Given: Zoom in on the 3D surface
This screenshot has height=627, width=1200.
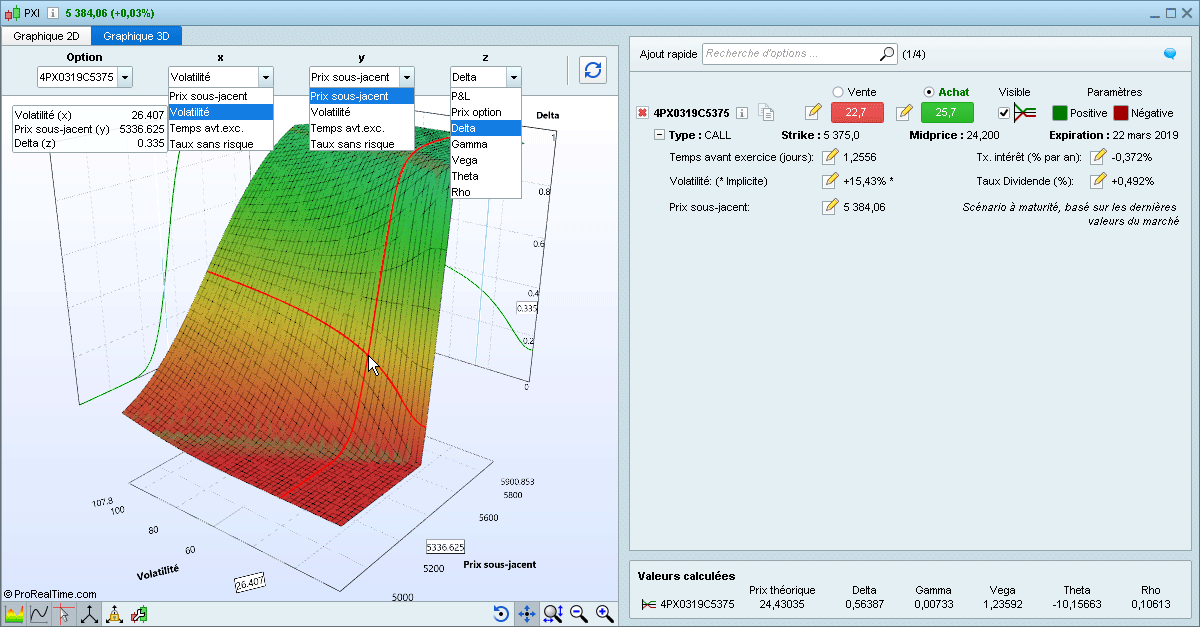Looking at the screenshot, I should click(x=605, y=614).
